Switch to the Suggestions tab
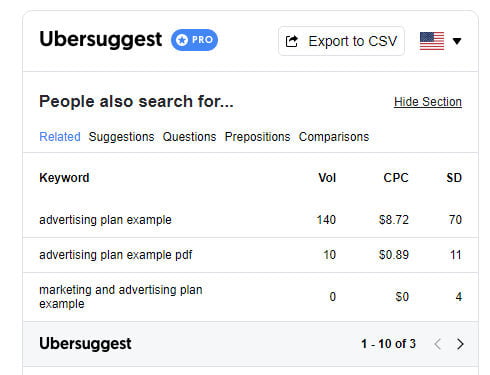Viewport: 490px width, 375px height. tap(121, 137)
